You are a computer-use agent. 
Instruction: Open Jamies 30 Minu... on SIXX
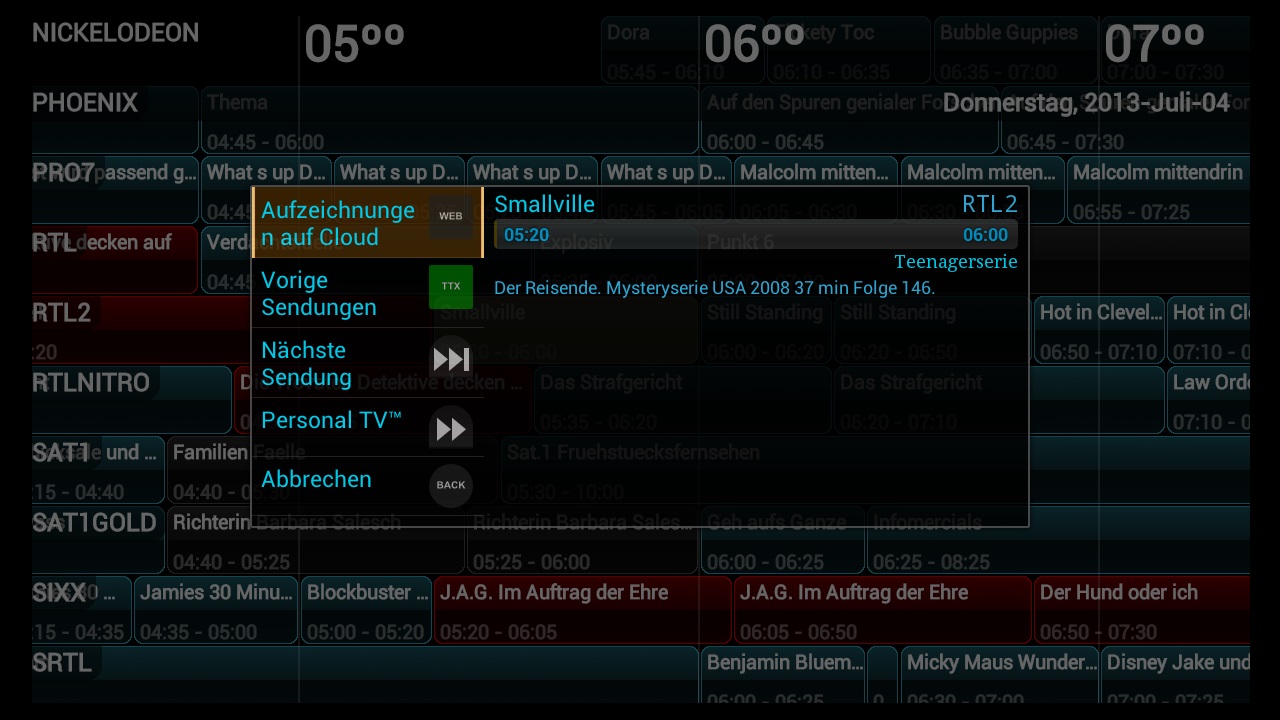pyautogui.click(x=216, y=610)
